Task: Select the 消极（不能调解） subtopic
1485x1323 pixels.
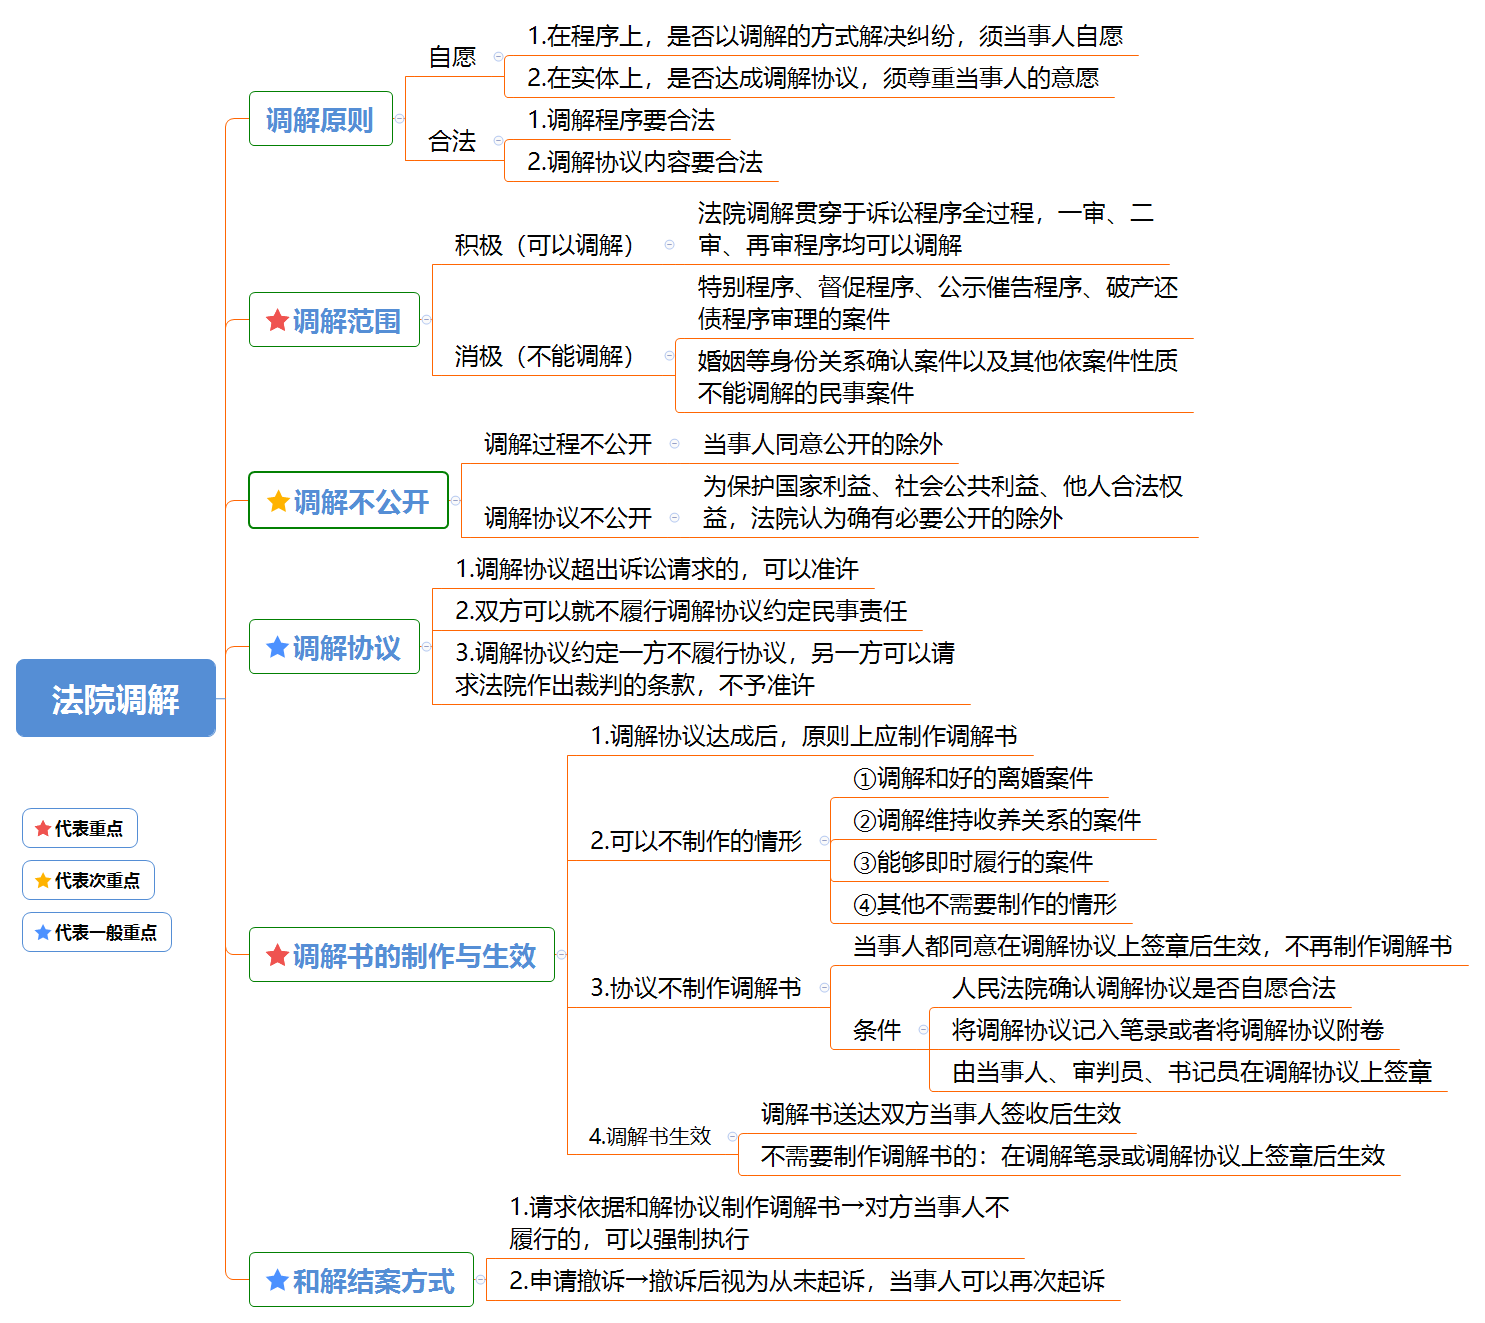Action: (x=544, y=356)
